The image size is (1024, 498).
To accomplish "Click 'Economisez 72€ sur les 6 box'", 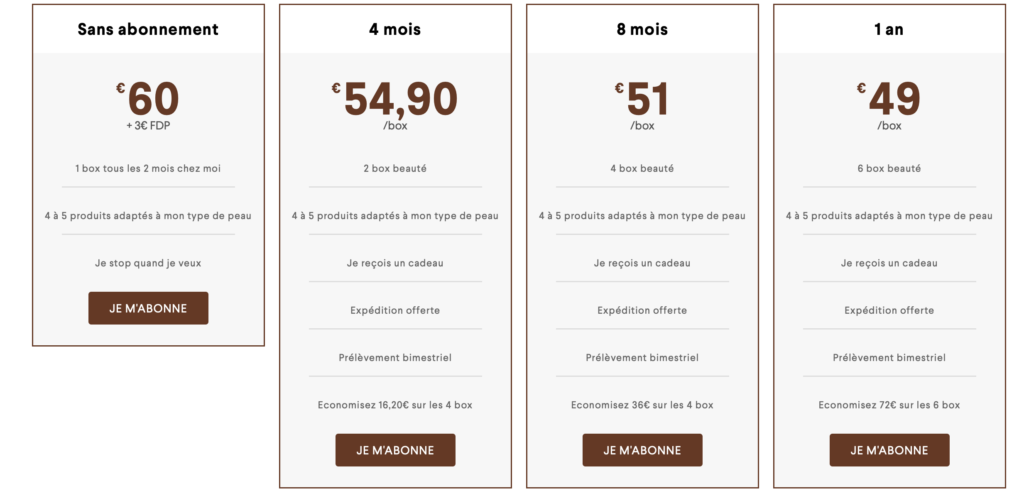I will [x=889, y=405].
